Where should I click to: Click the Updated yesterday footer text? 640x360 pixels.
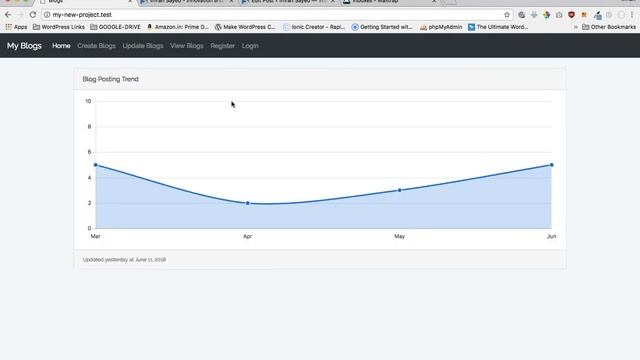coord(124,260)
